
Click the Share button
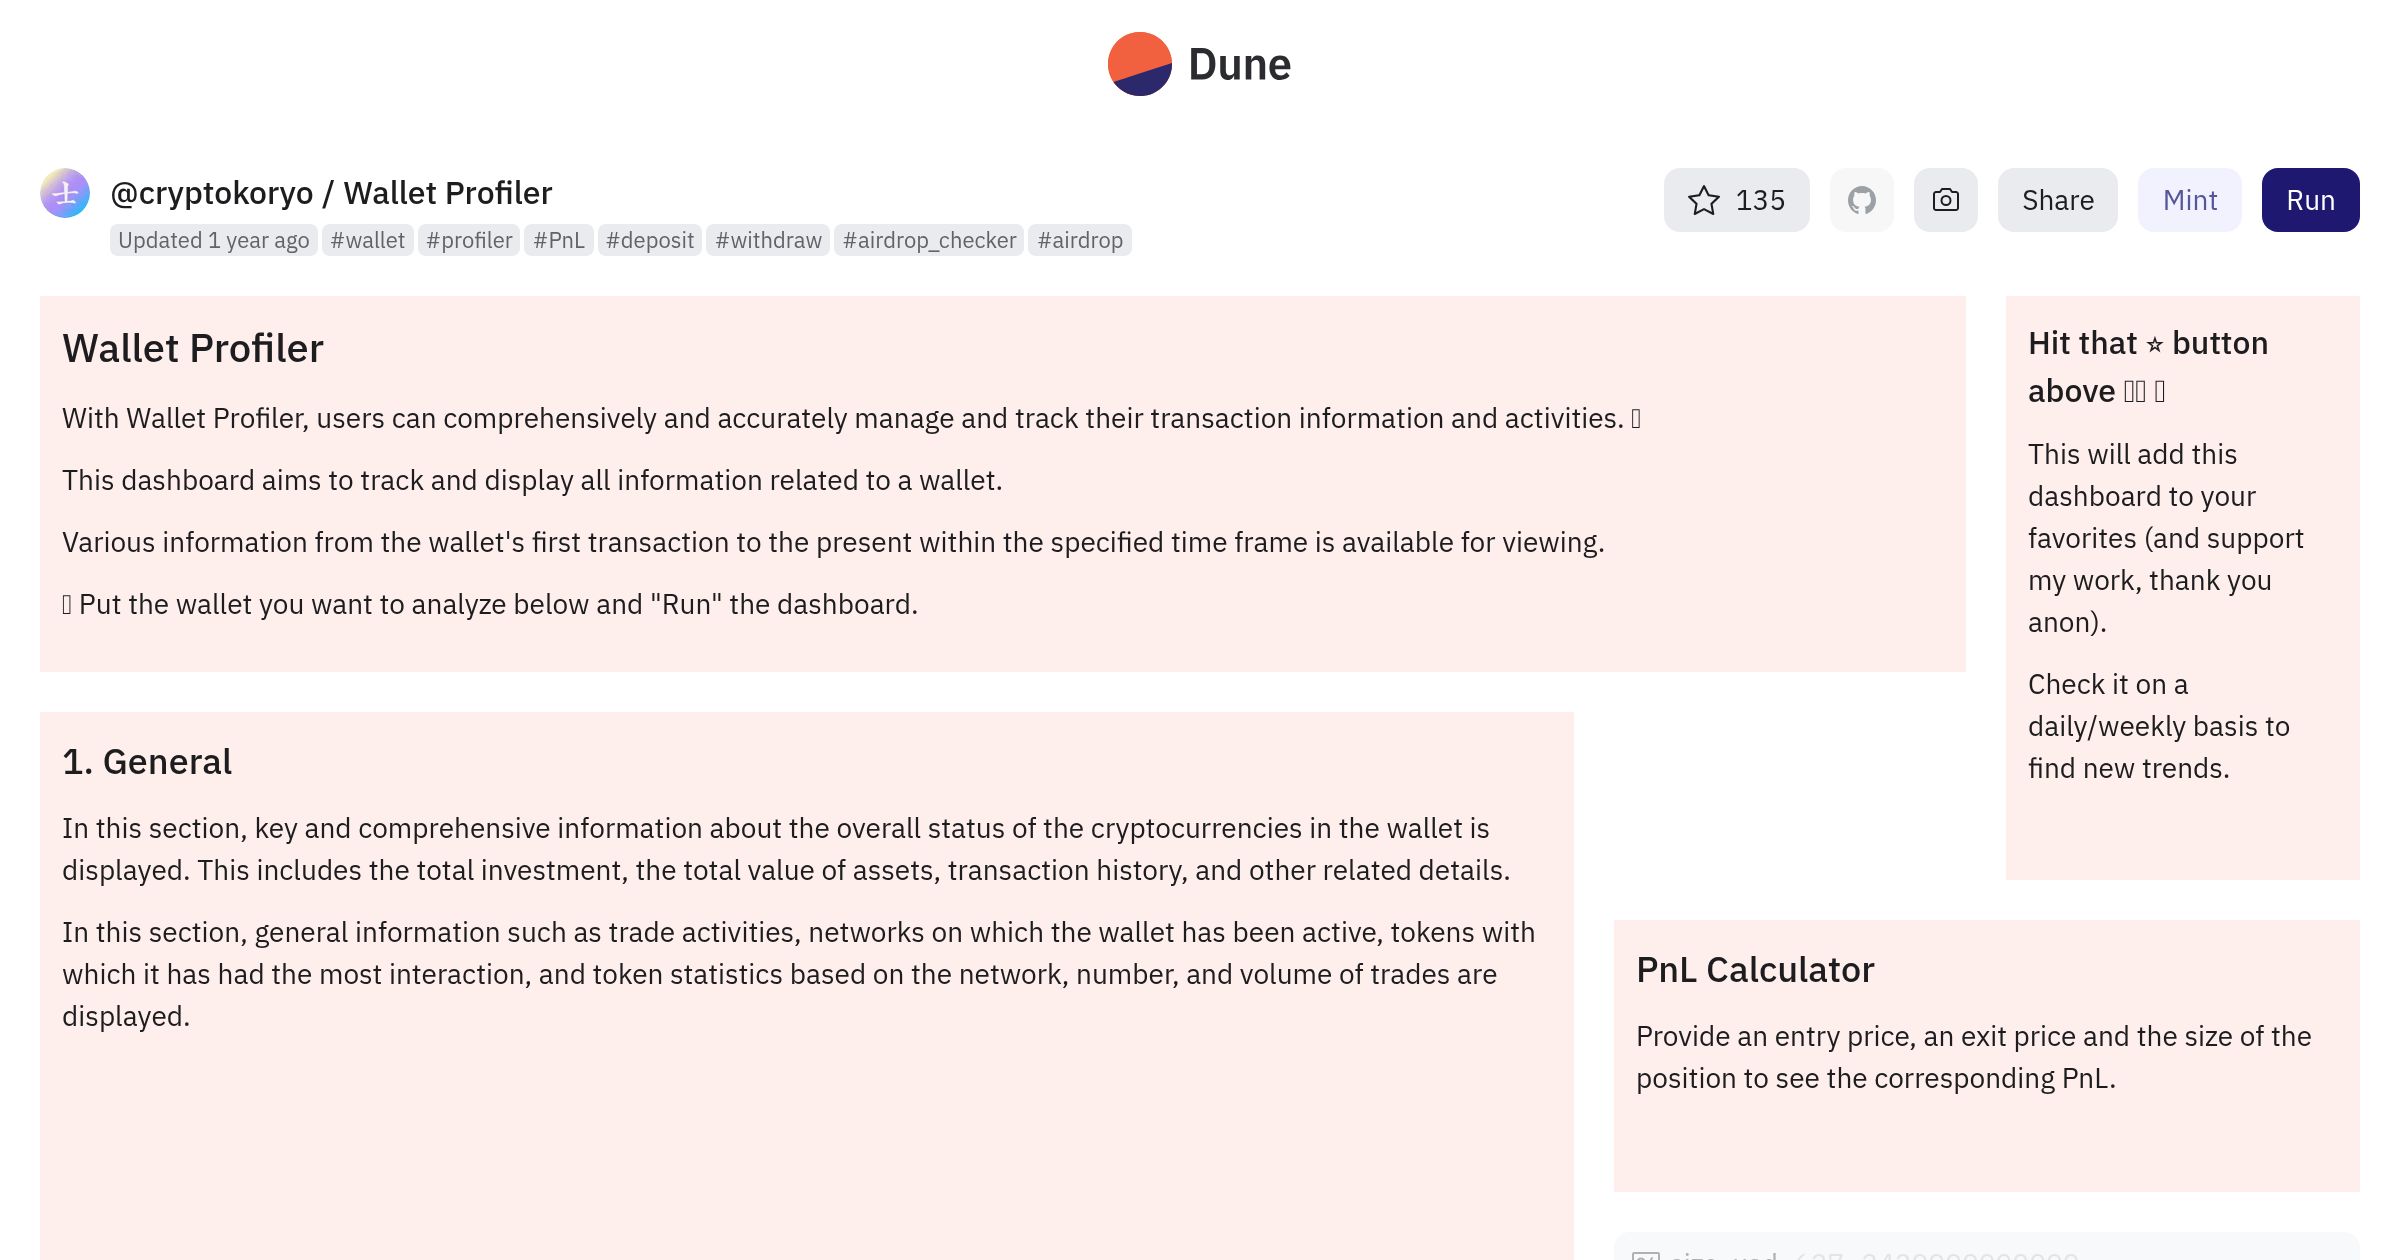[x=2058, y=200]
